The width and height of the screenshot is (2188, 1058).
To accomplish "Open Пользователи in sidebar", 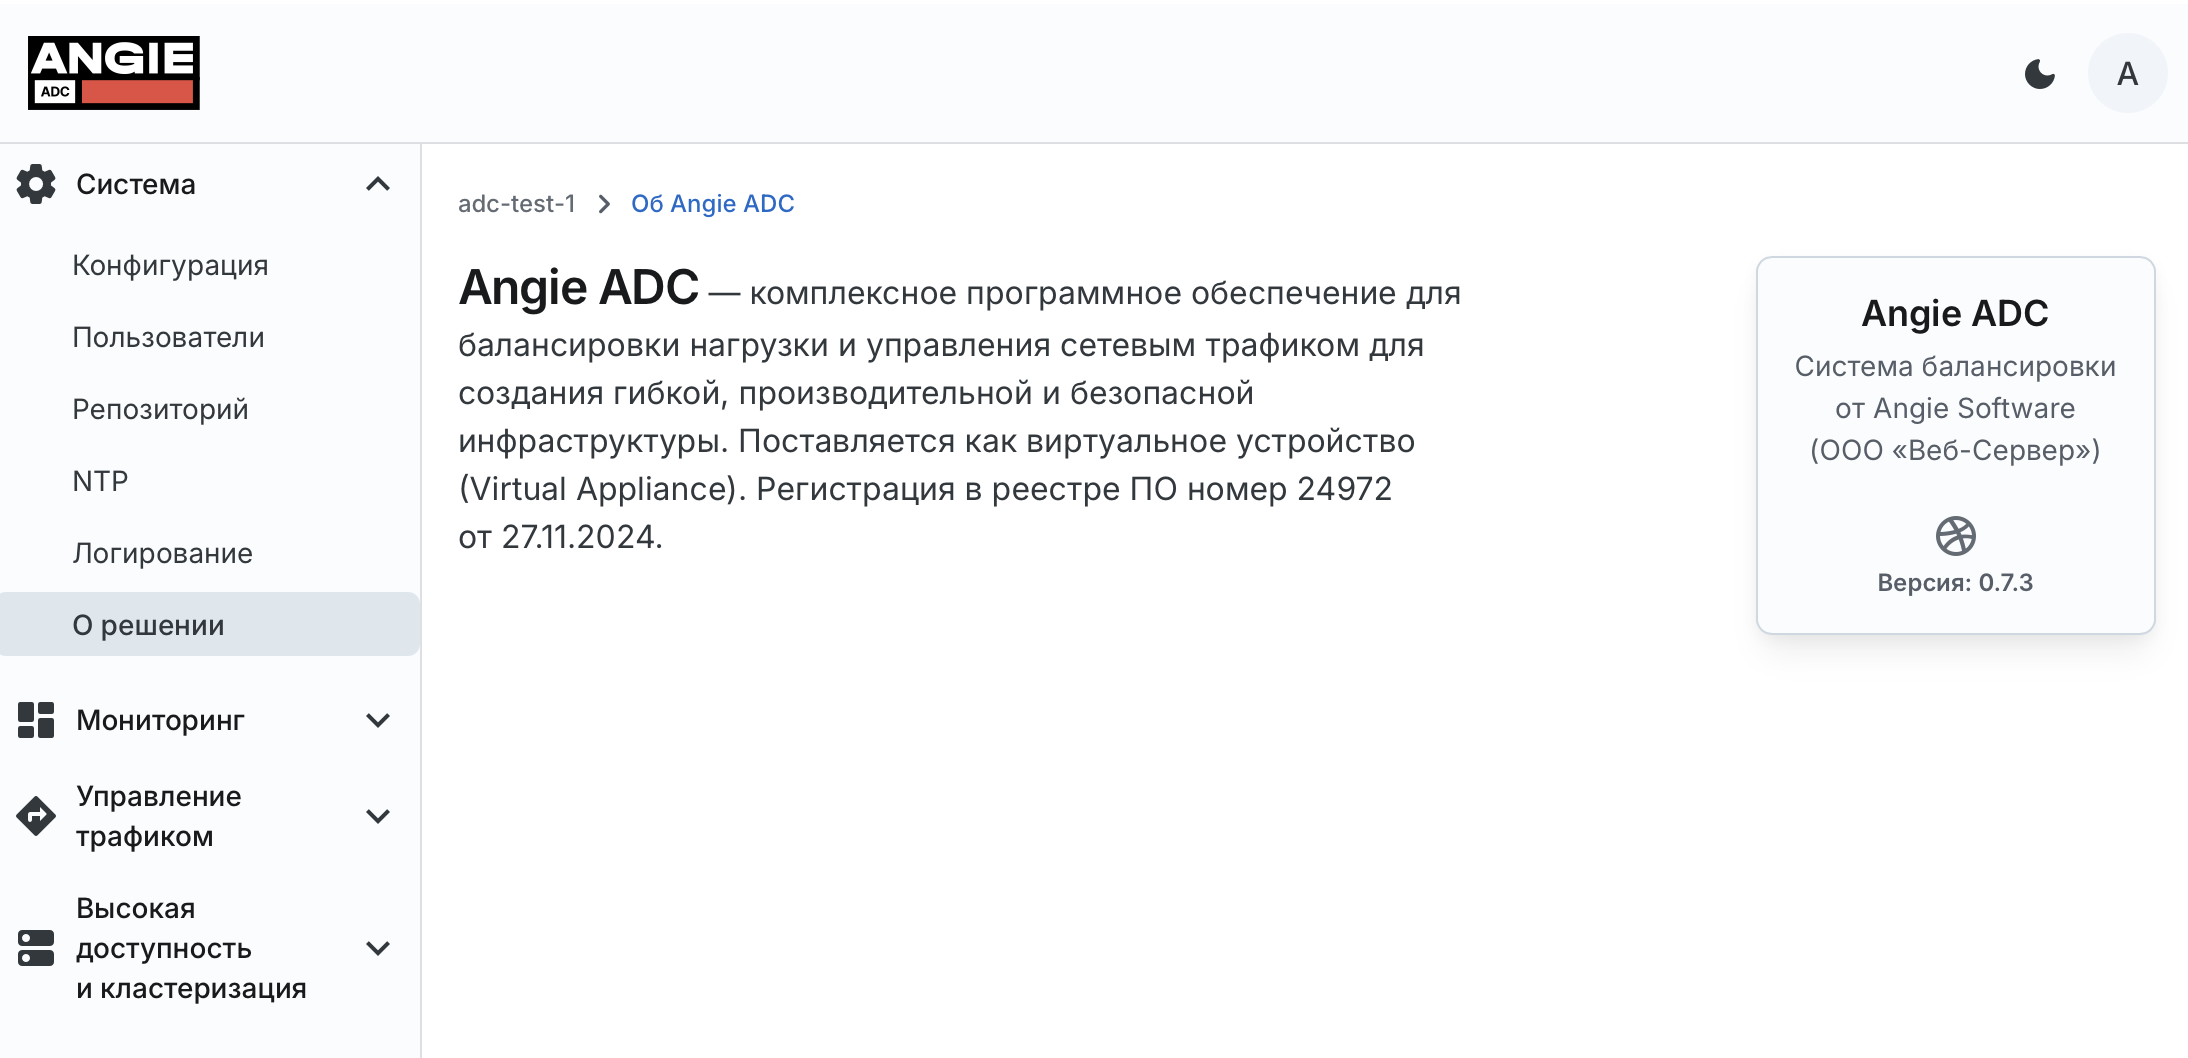I will coord(168,337).
